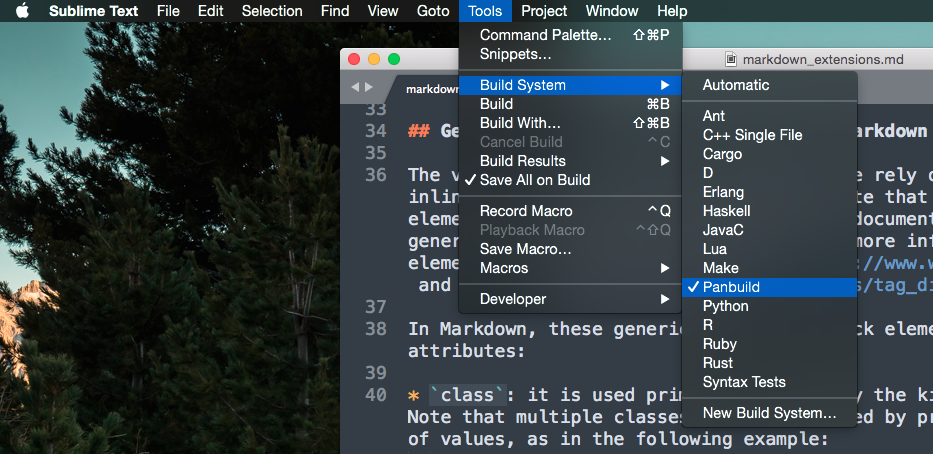Close the open Tools menu
The width and height of the screenshot is (933, 454).
[485, 11]
